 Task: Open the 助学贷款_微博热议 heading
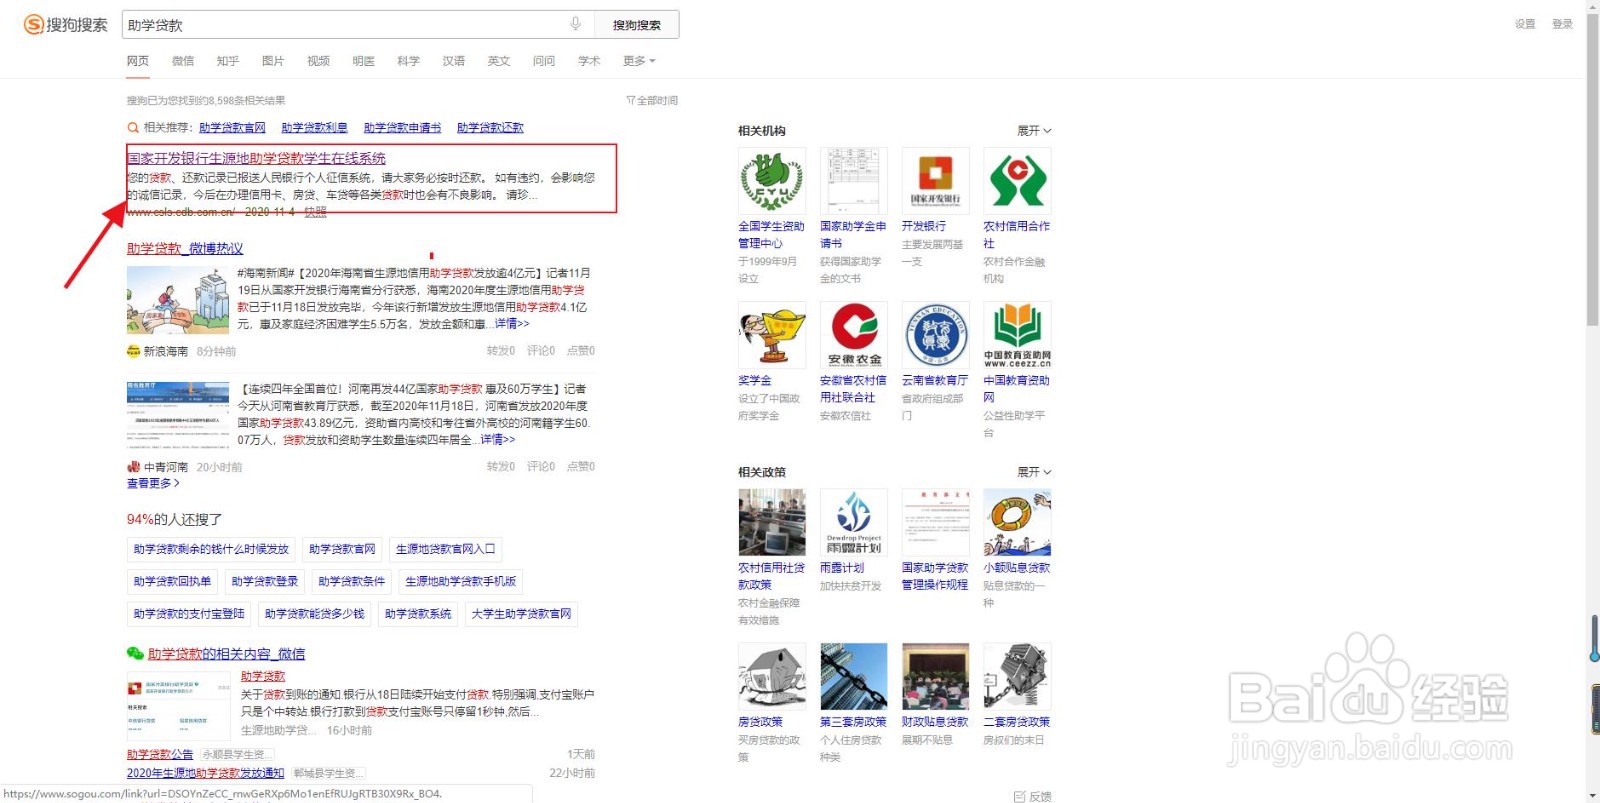point(185,248)
